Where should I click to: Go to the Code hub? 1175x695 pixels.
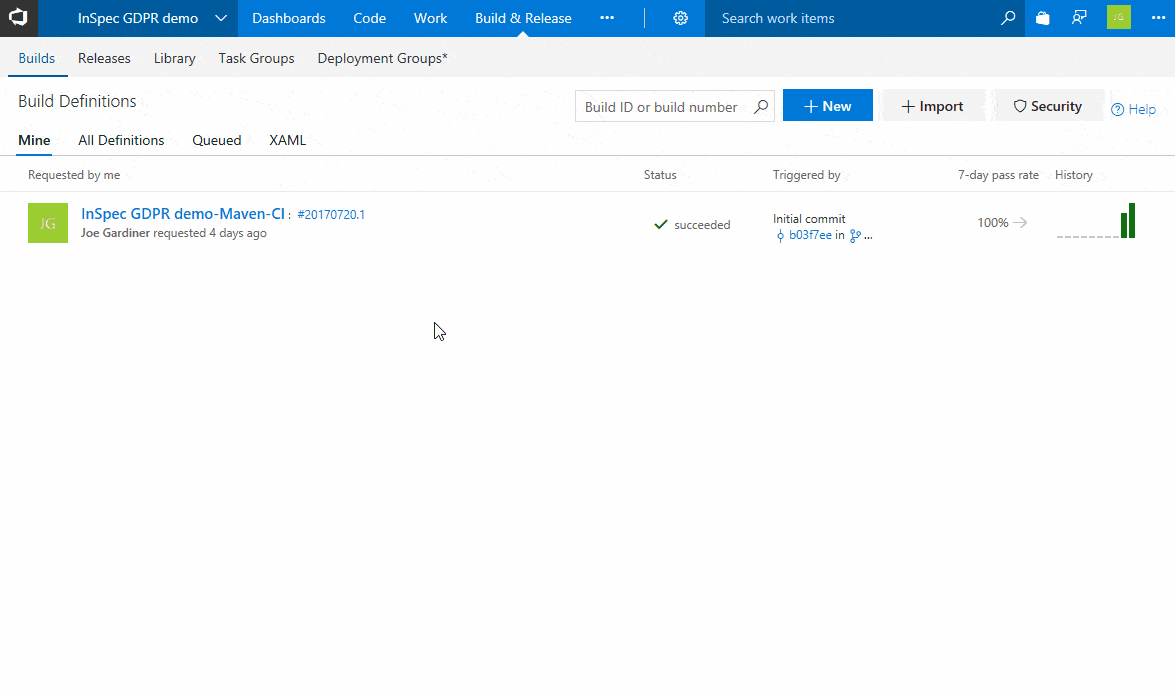[369, 18]
